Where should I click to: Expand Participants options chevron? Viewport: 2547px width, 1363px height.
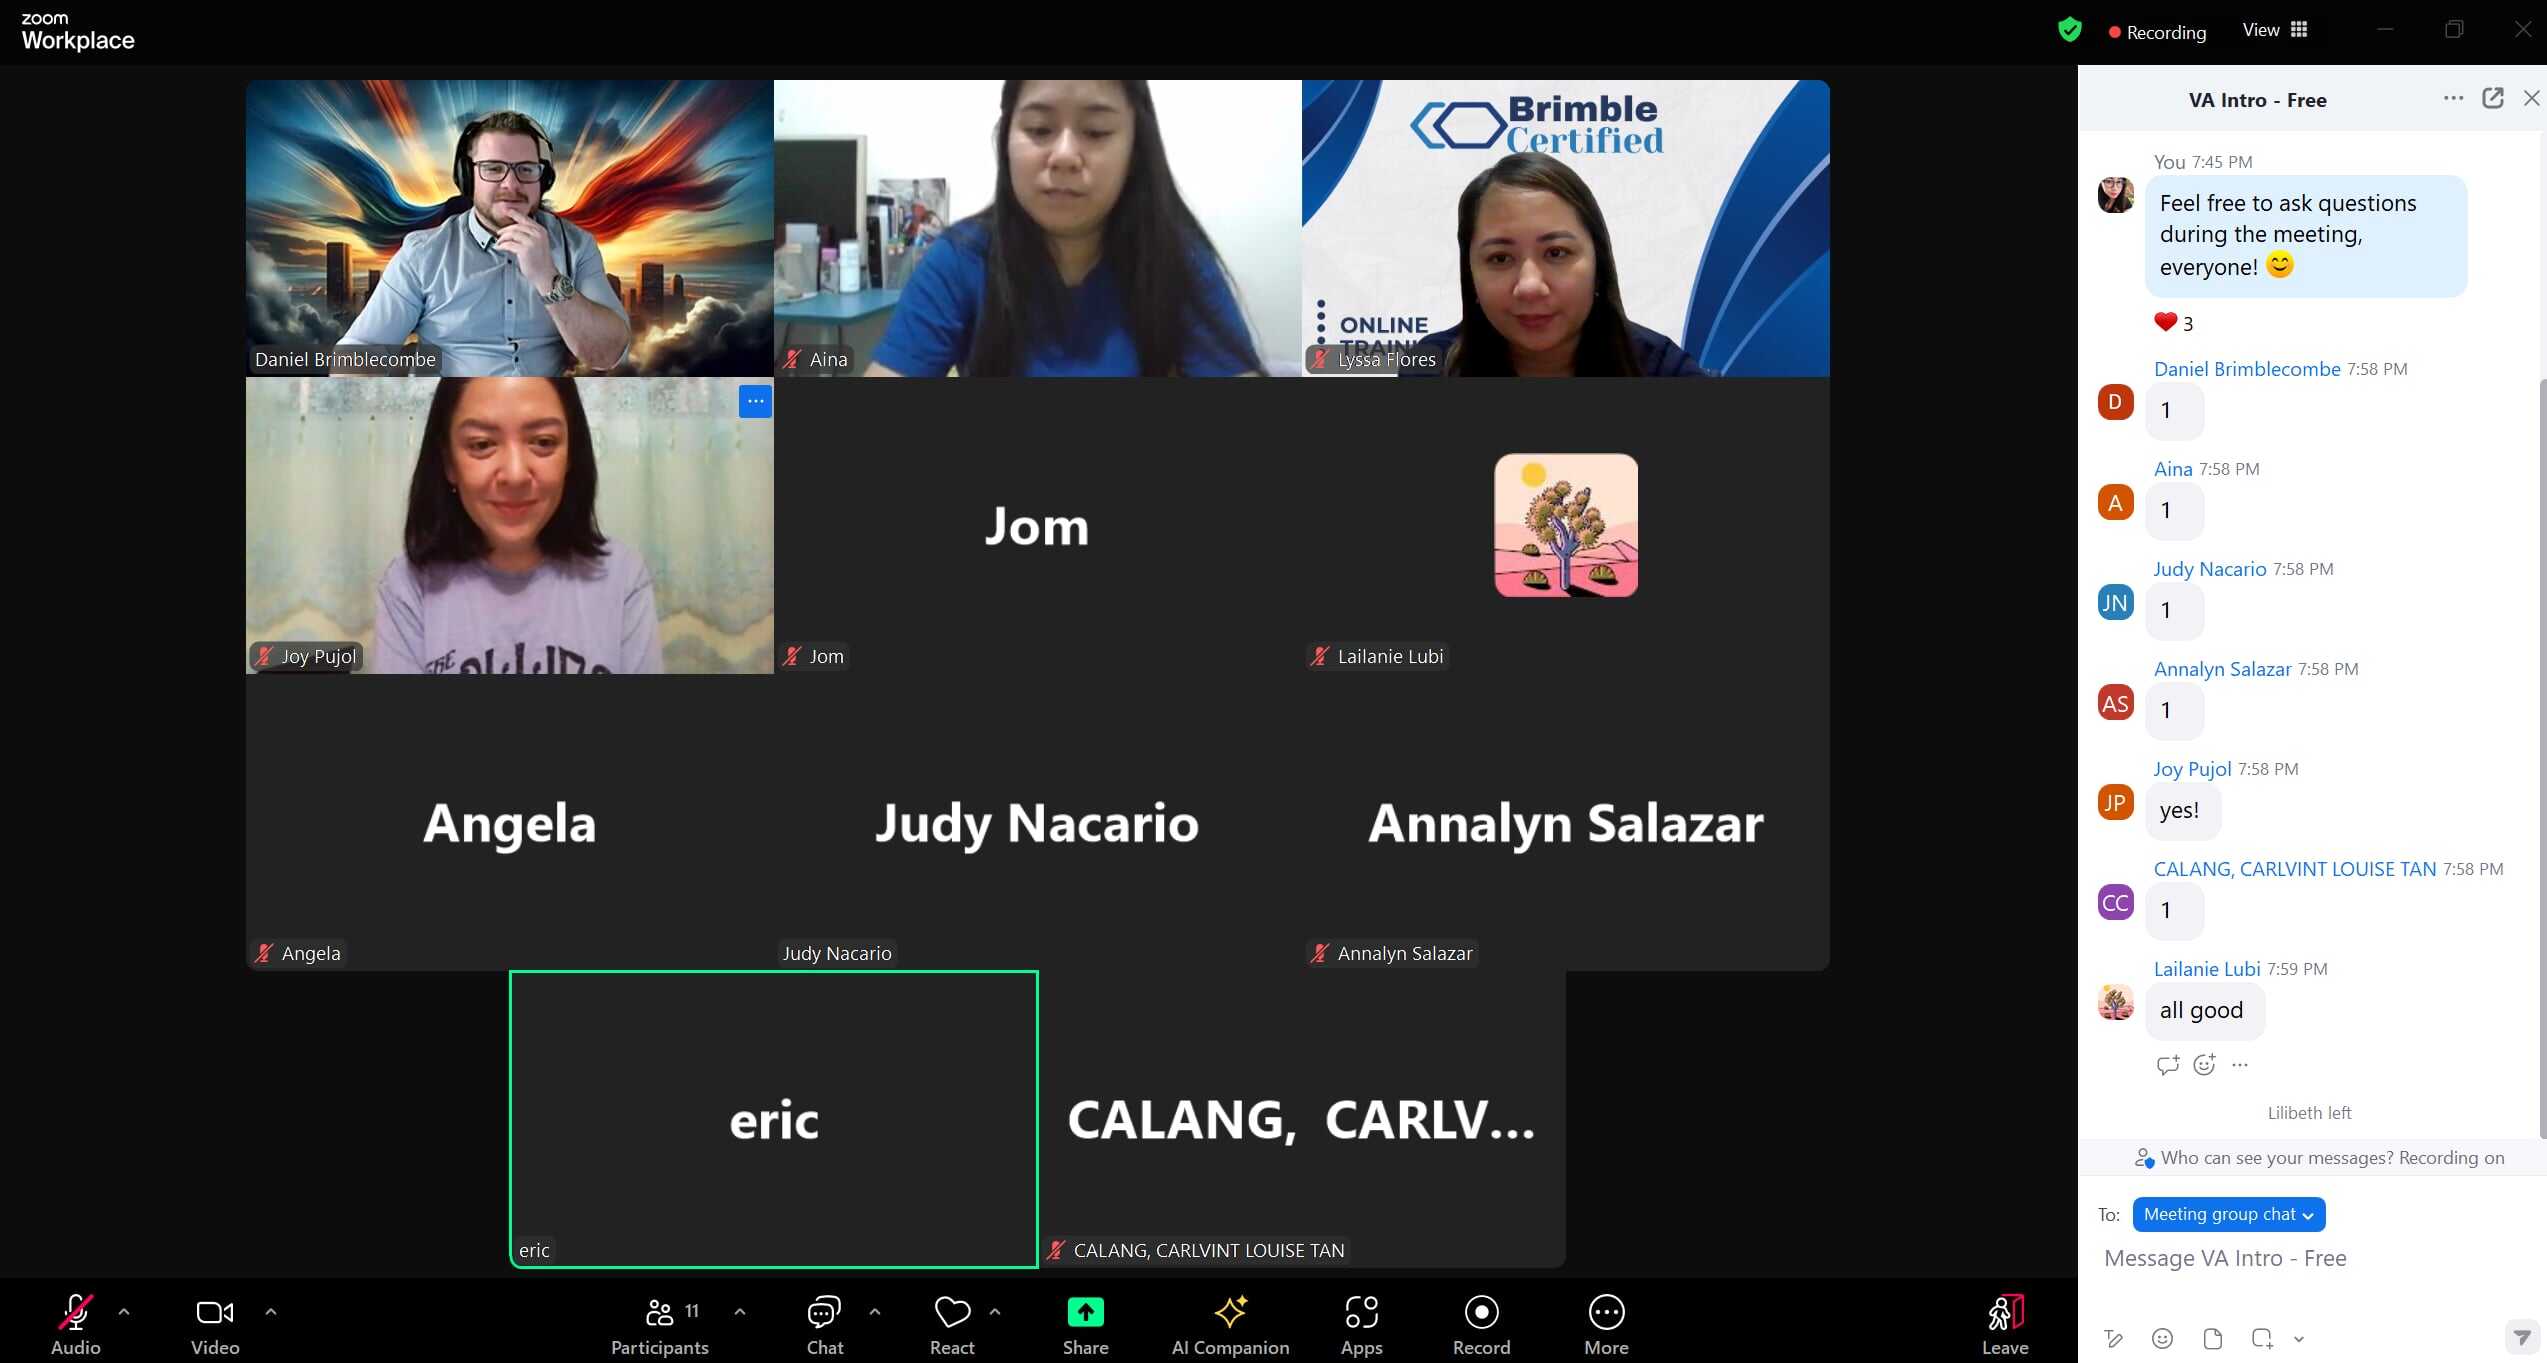[740, 1311]
